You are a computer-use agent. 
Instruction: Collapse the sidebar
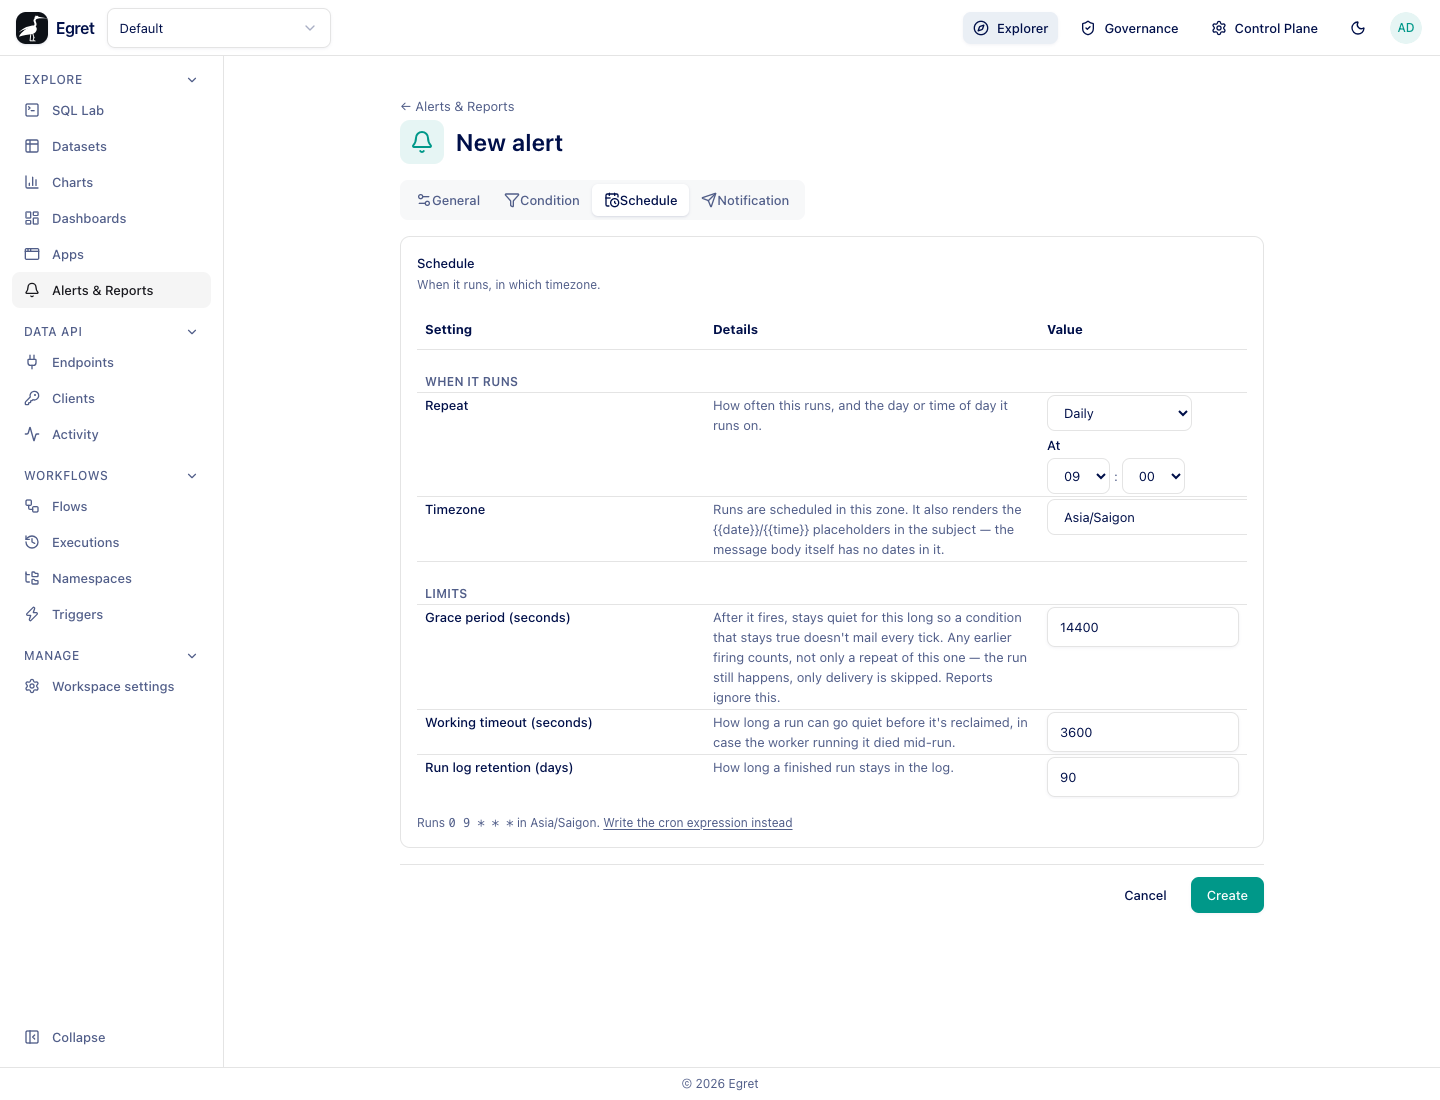pos(65,1037)
